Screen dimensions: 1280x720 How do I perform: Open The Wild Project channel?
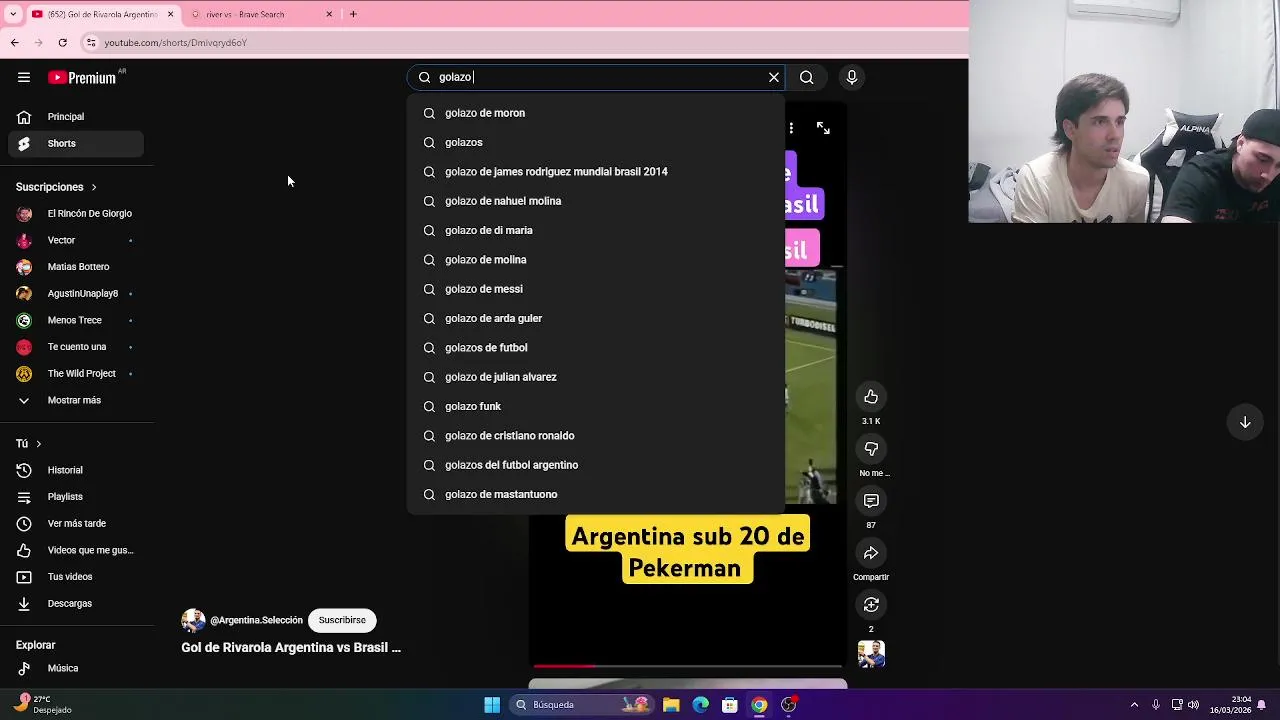point(76,374)
